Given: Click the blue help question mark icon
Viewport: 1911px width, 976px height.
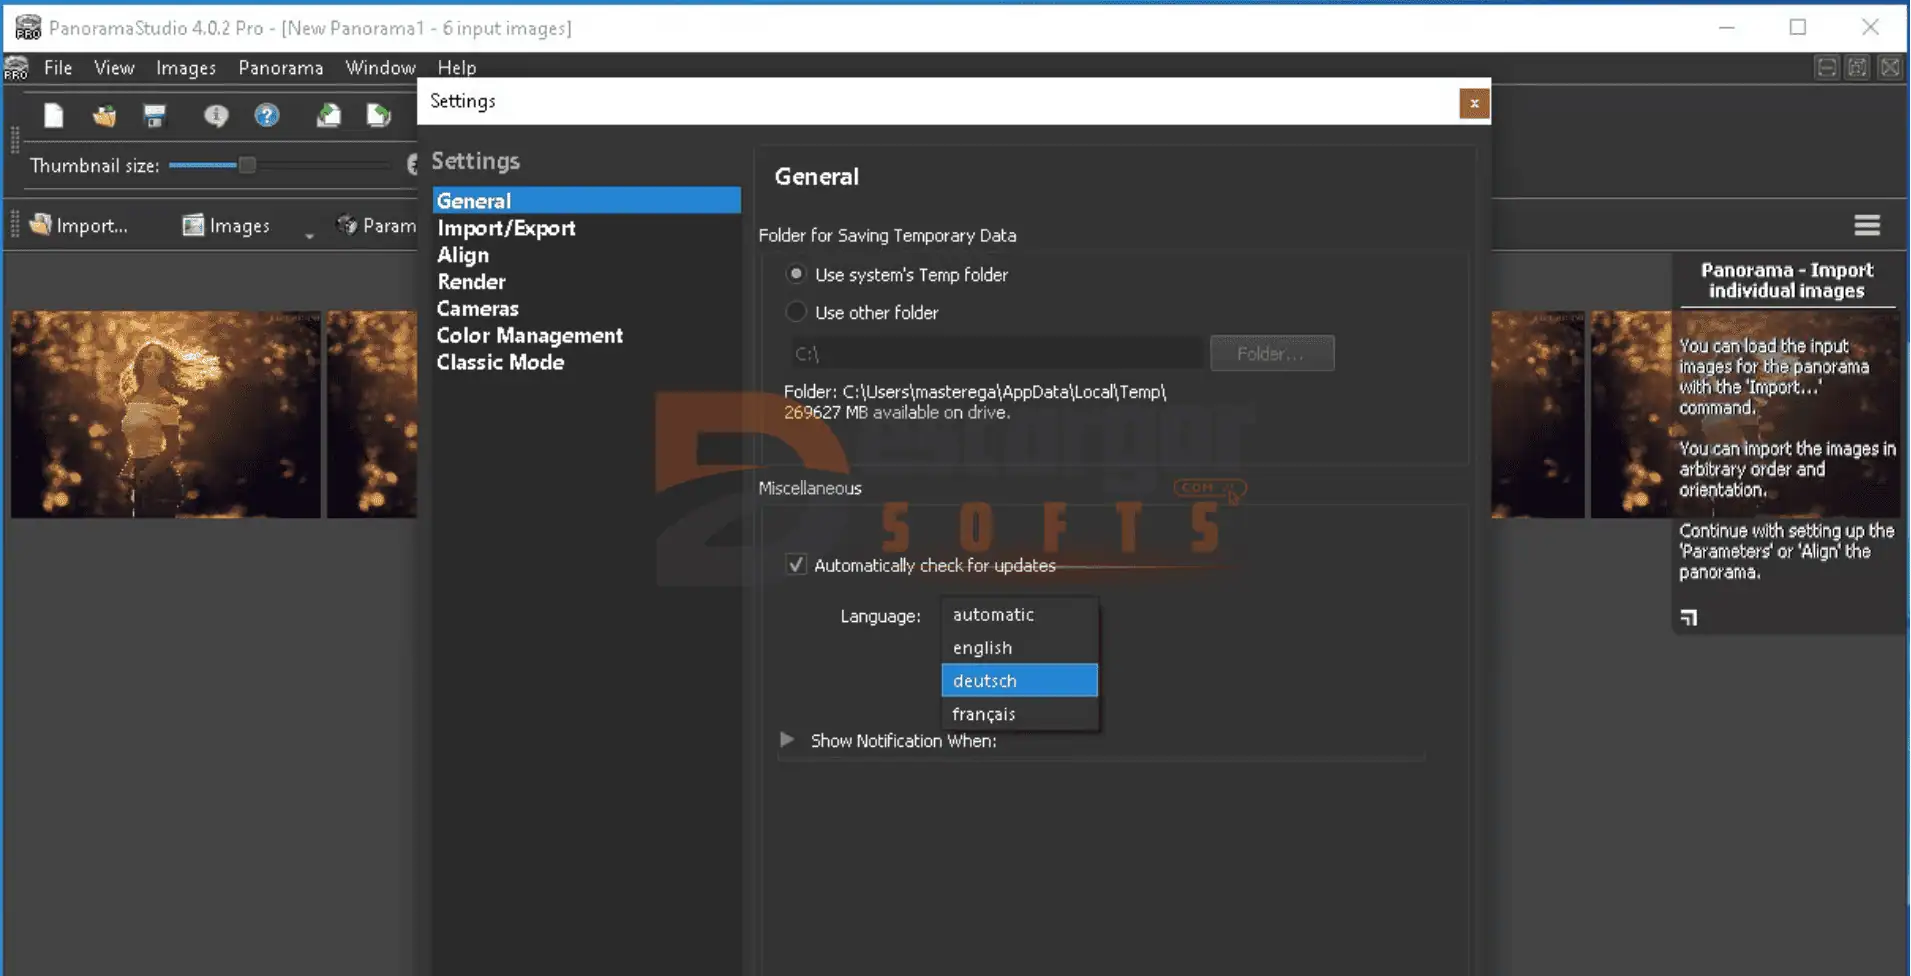Looking at the screenshot, I should click(266, 116).
